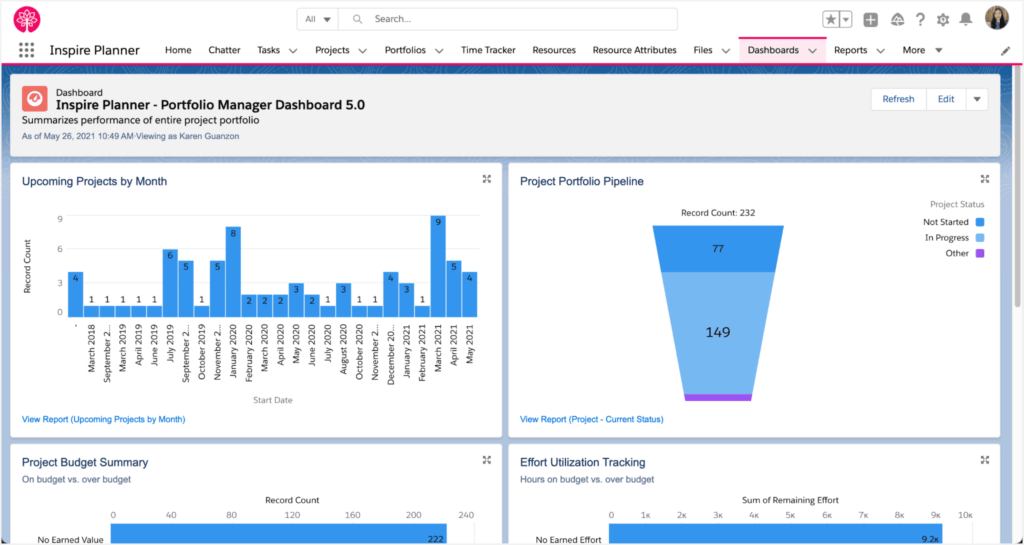
Task: Expand the Upcoming Projects by Month chart
Action: pos(487,179)
